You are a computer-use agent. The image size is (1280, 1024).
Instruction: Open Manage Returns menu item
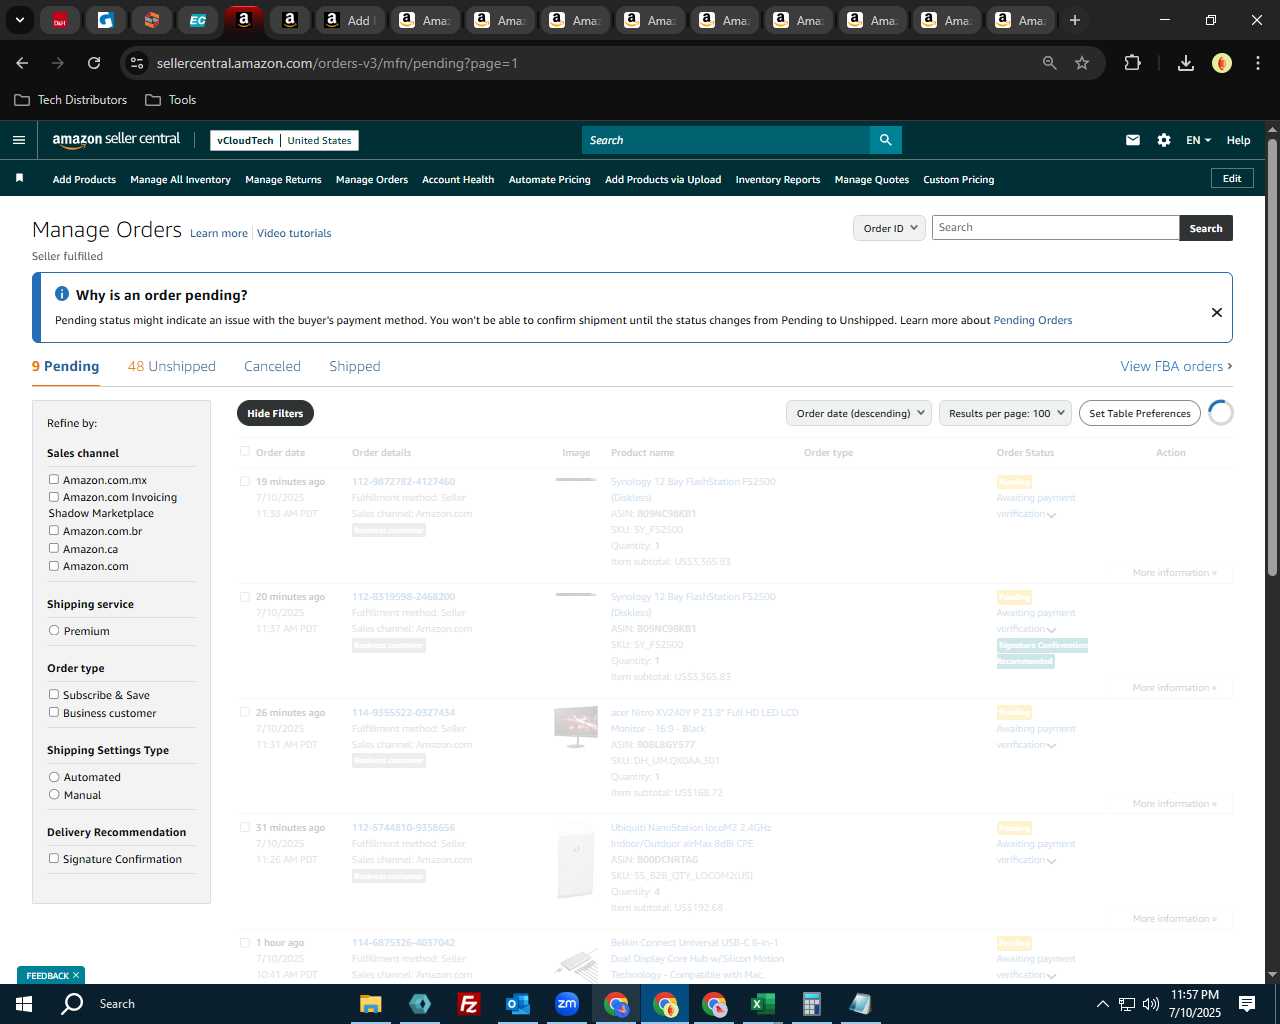[x=283, y=180]
